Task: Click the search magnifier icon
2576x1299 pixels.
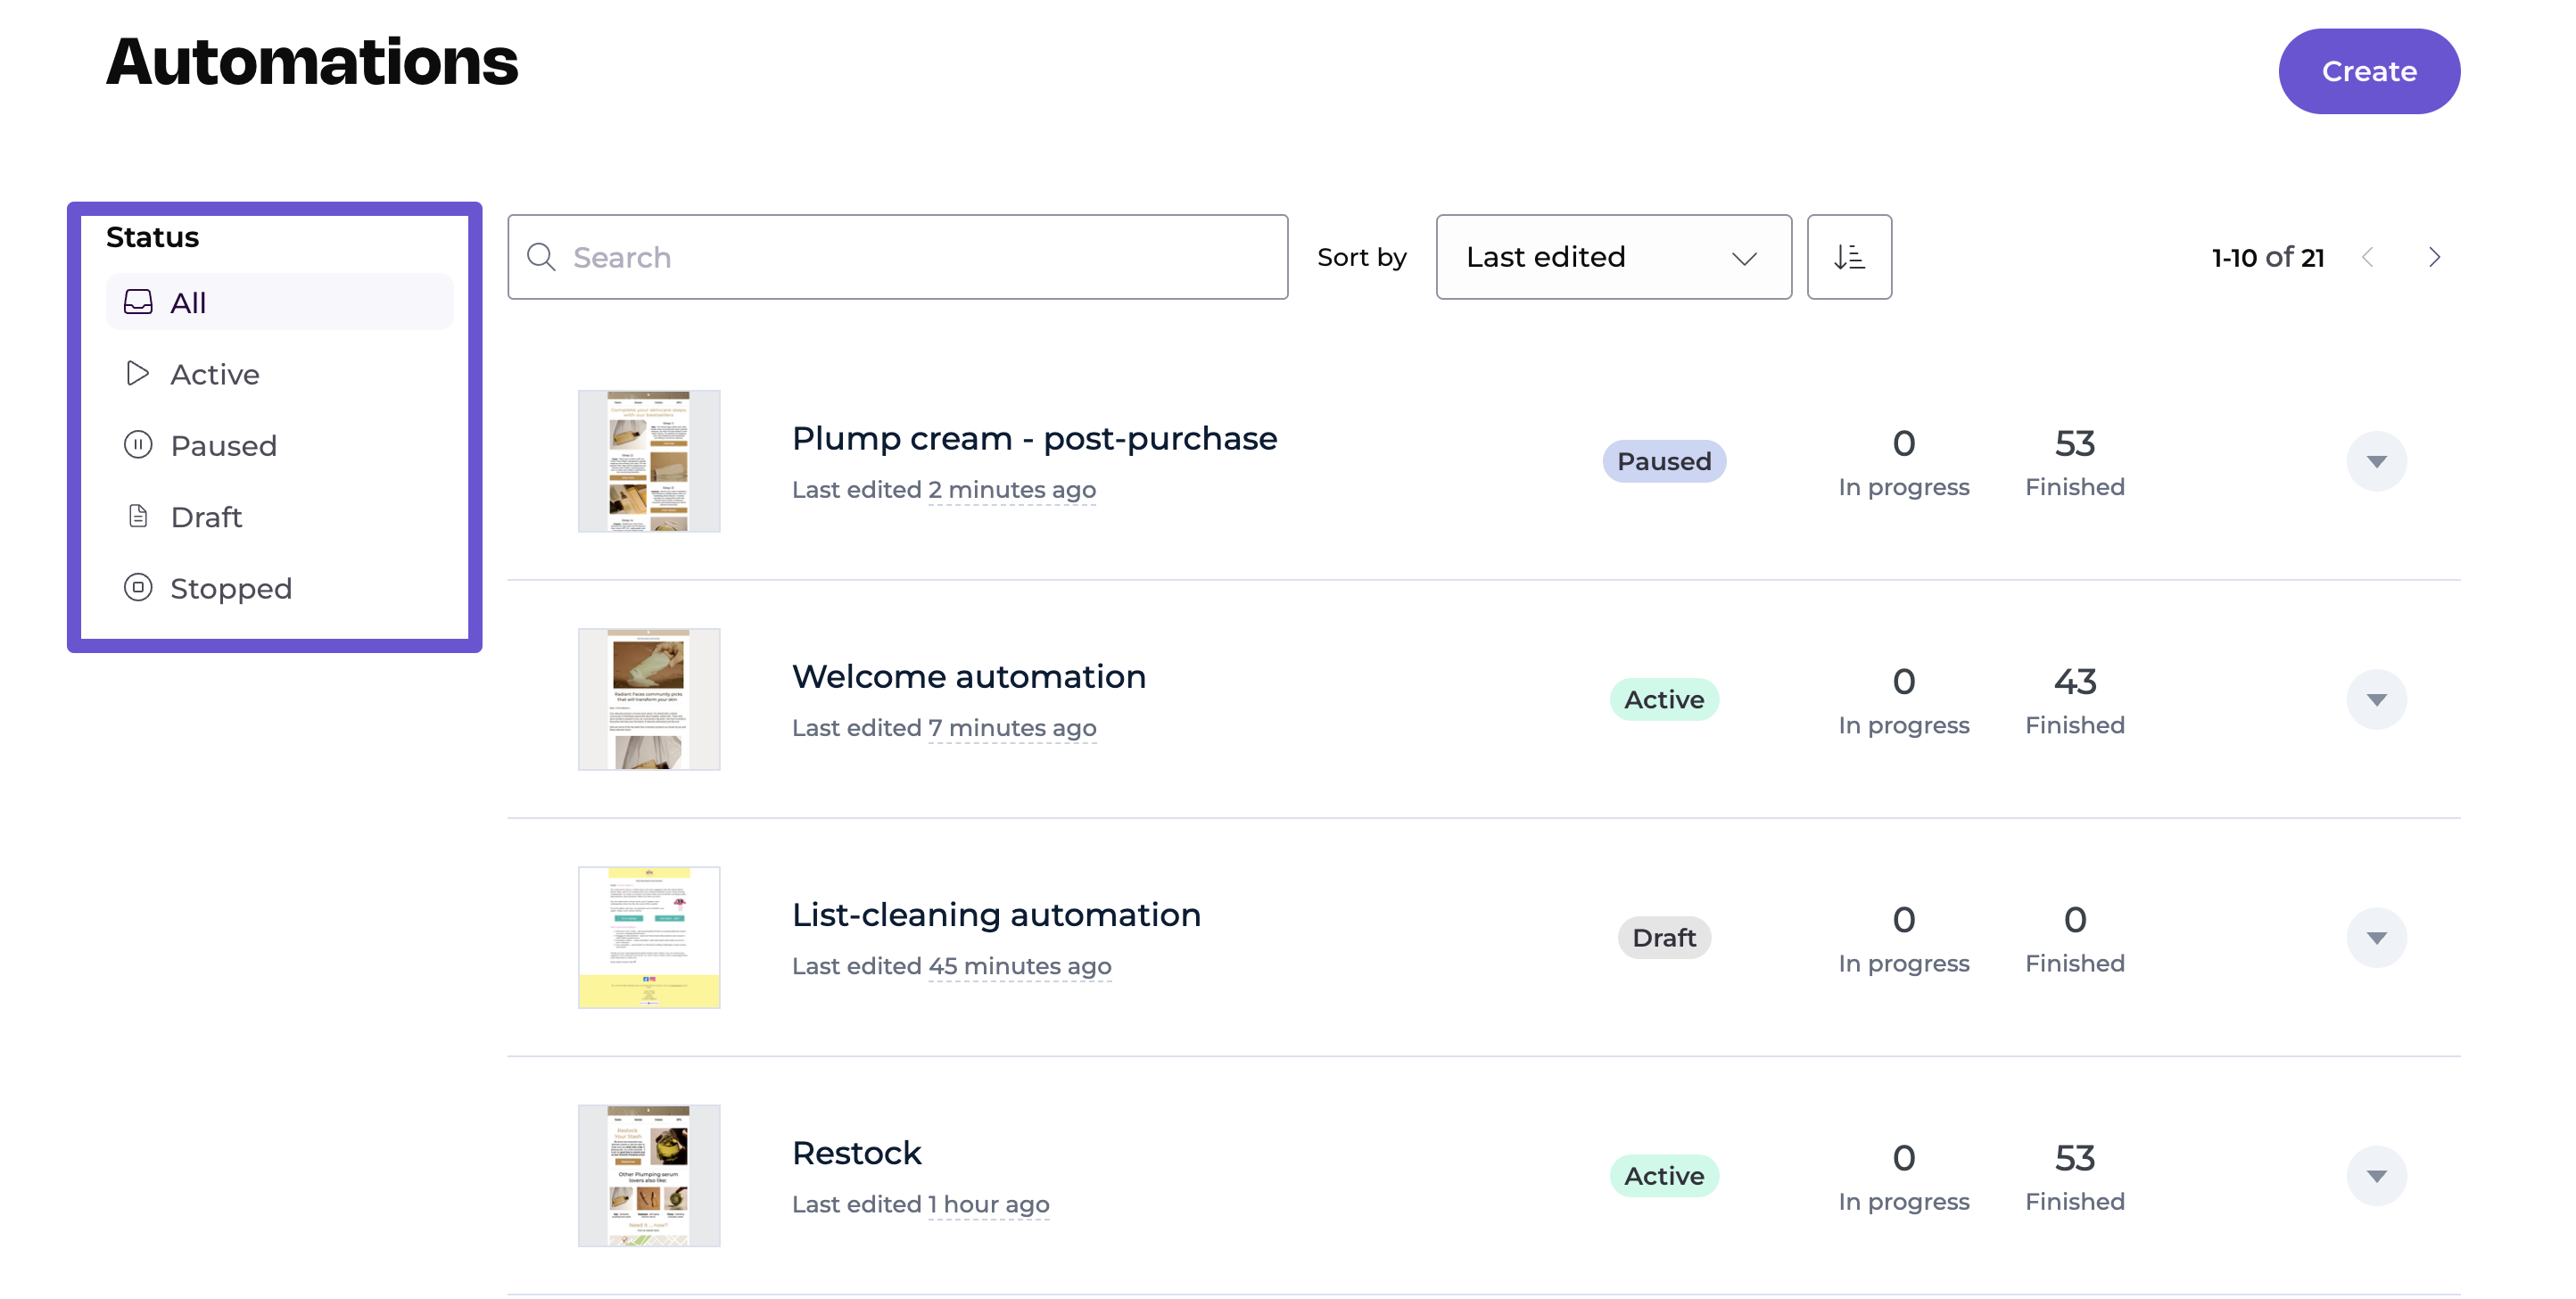Action: coord(541,257)
